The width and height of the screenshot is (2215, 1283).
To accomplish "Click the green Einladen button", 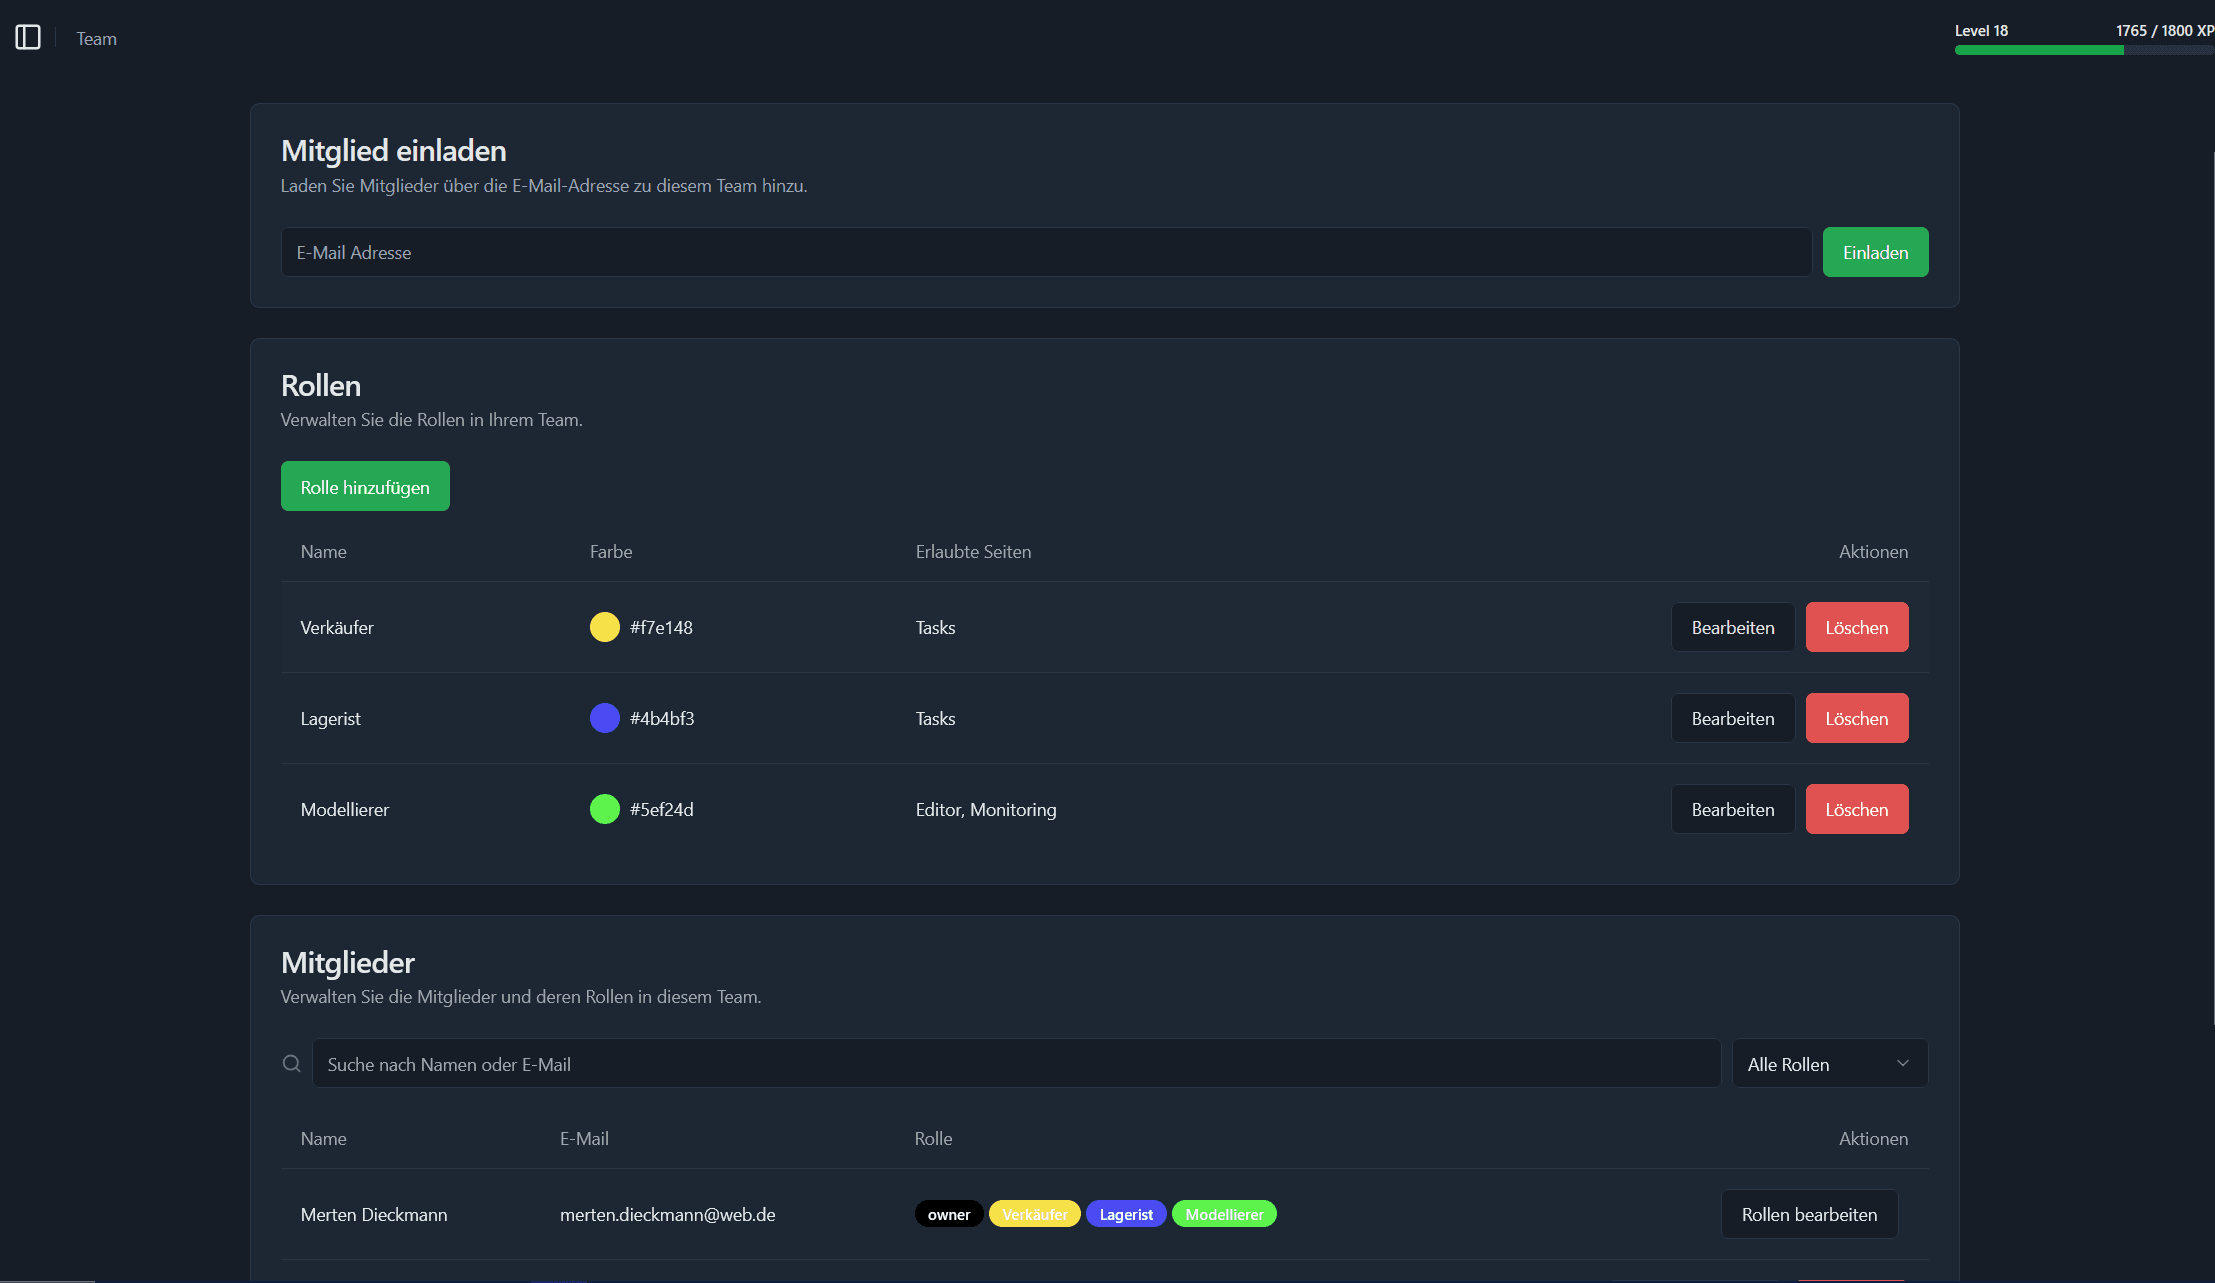I will point(1875,252).
